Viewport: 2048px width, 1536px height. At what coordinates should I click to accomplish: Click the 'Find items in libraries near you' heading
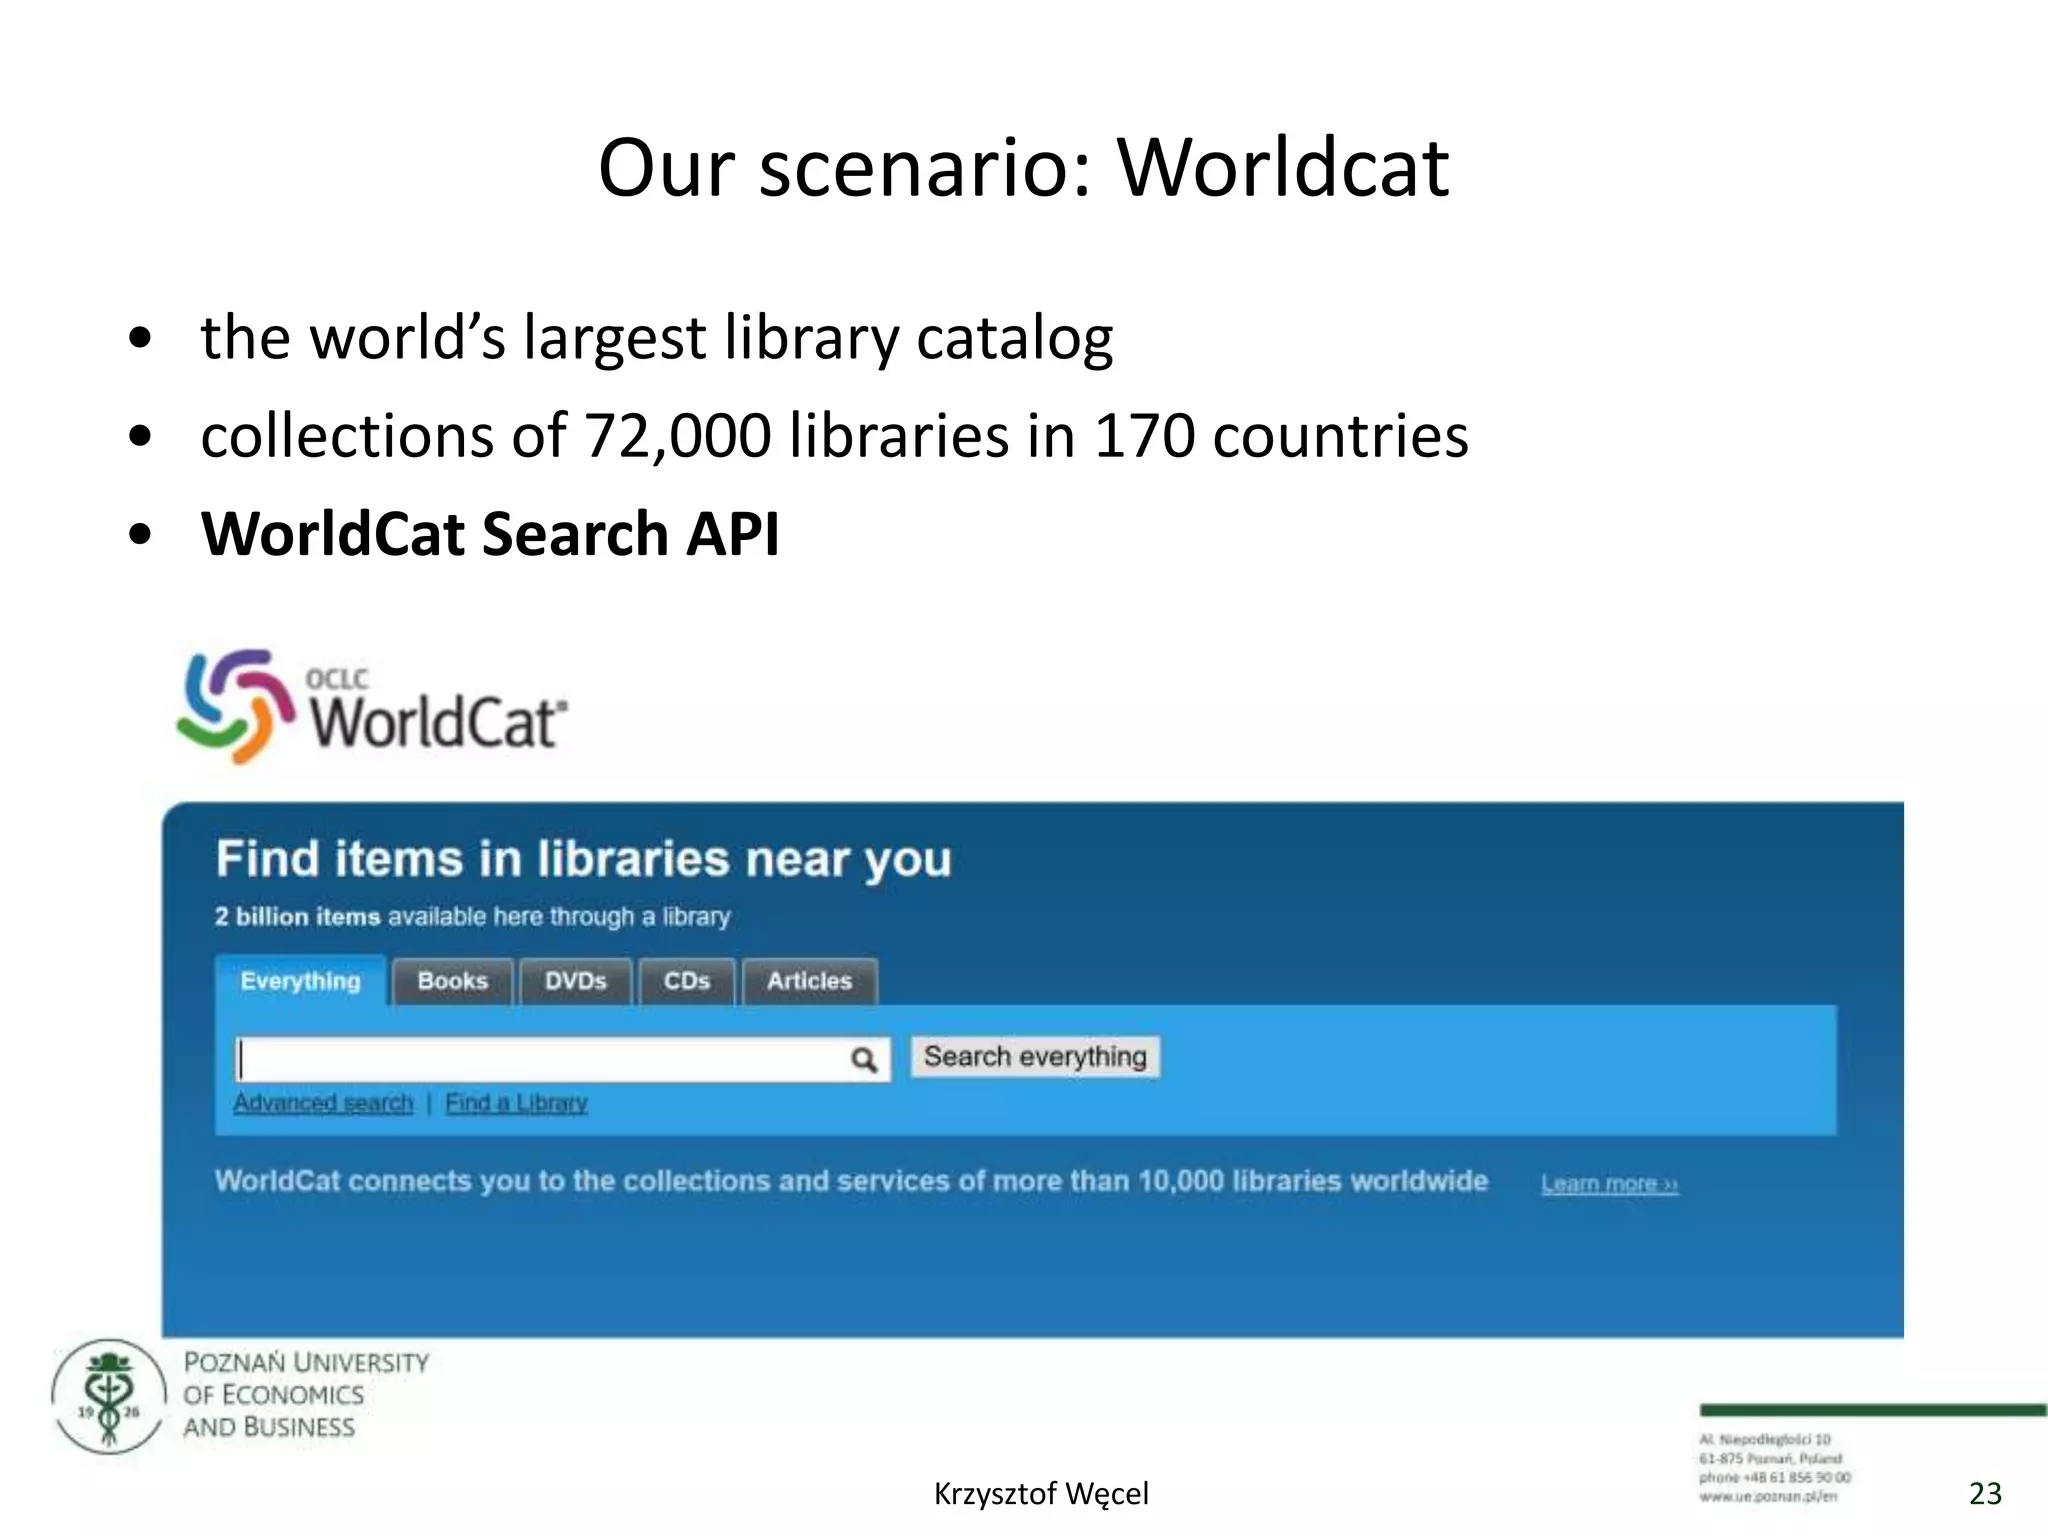(584, 860)
